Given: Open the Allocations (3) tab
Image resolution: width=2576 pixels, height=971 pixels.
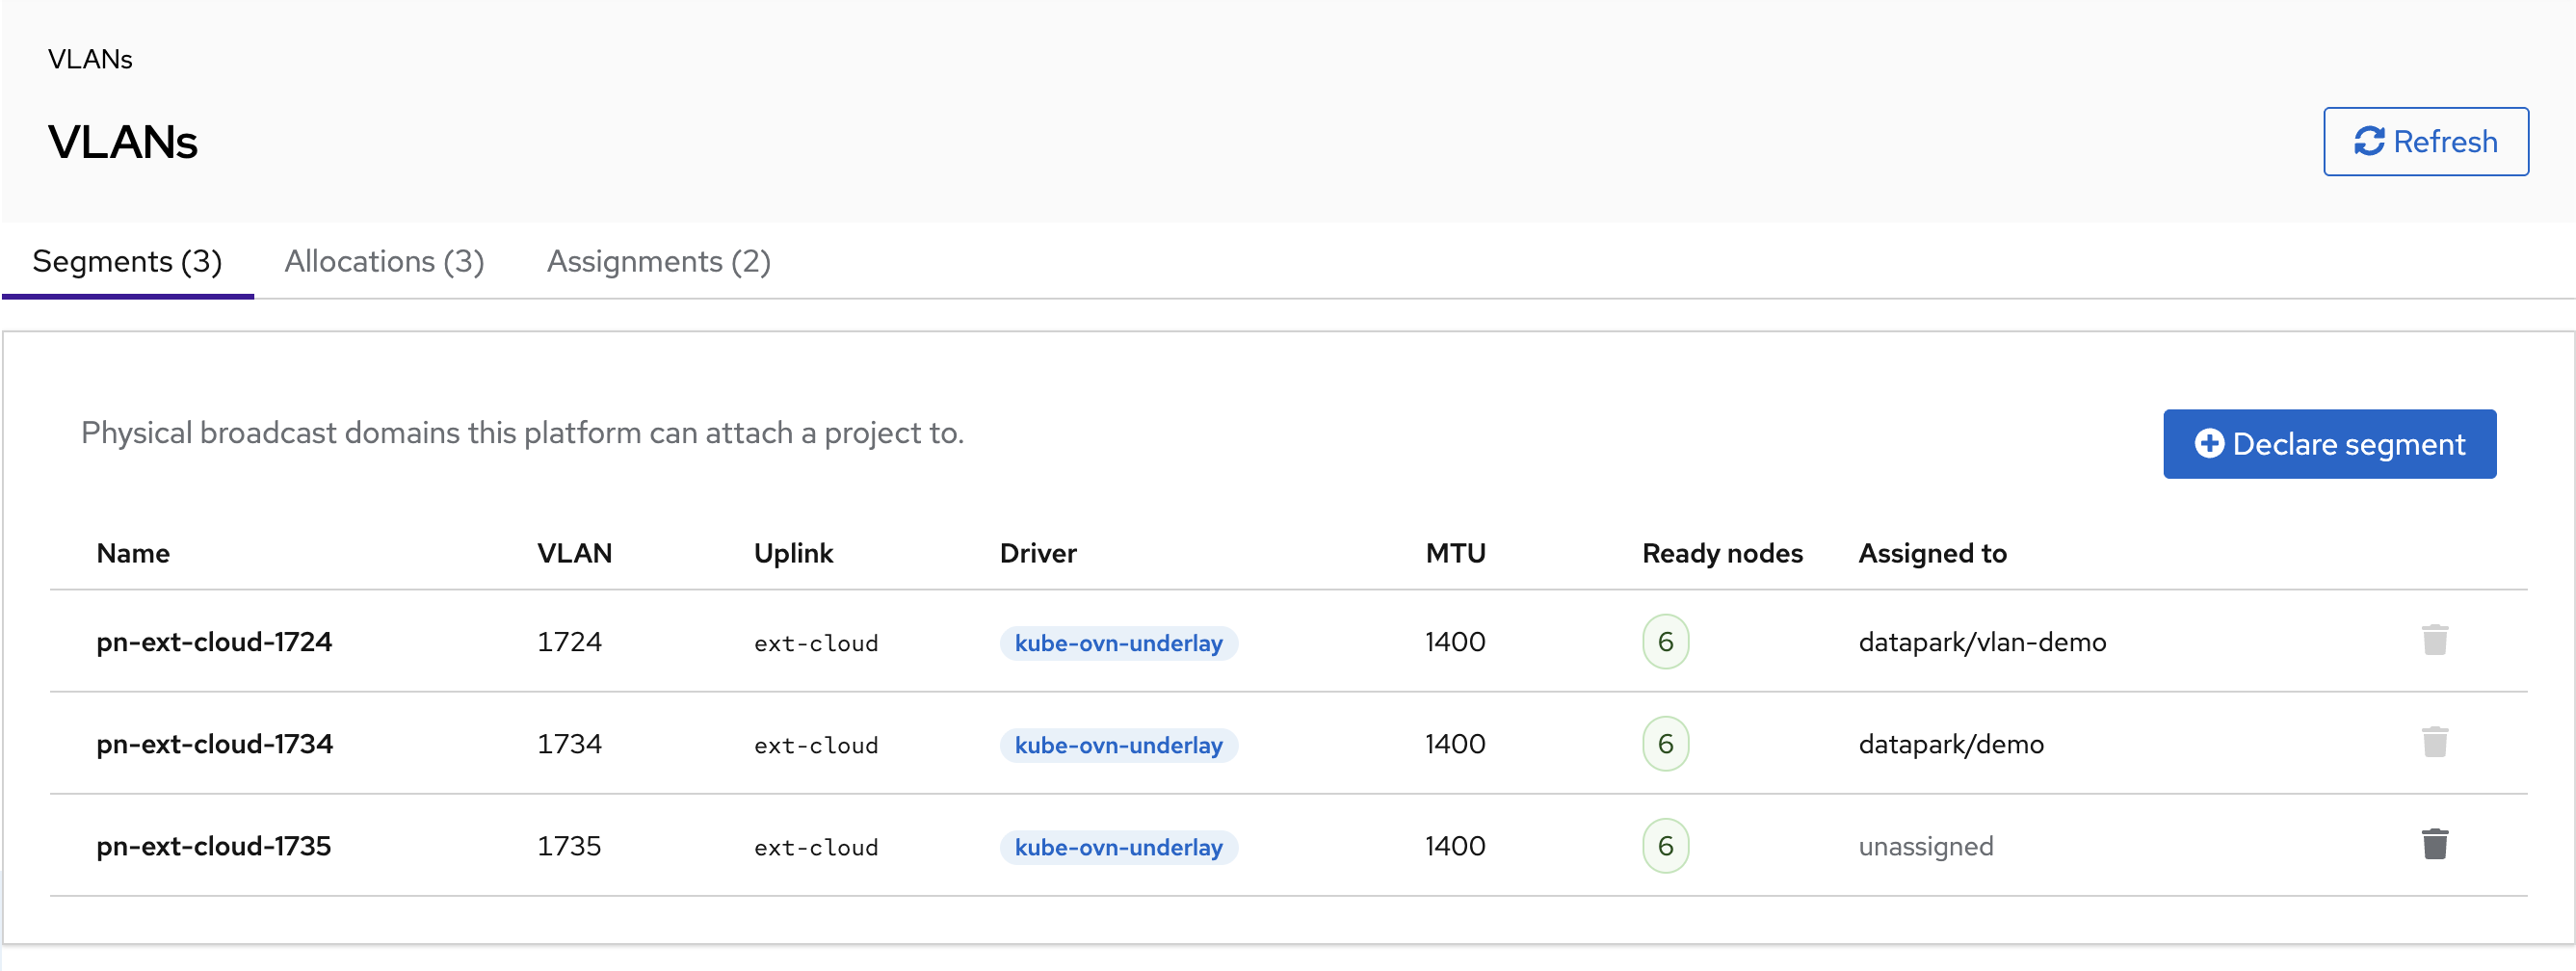Looking at the screenshot, I should (384, 262).
